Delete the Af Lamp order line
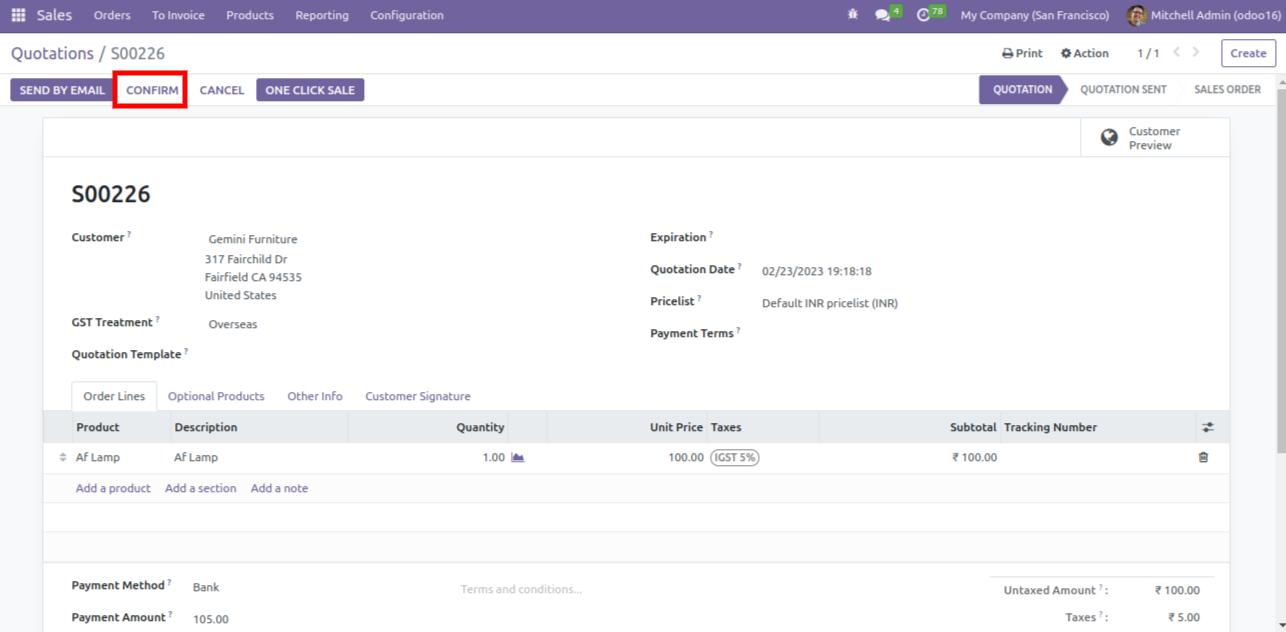 (1203, 457)
